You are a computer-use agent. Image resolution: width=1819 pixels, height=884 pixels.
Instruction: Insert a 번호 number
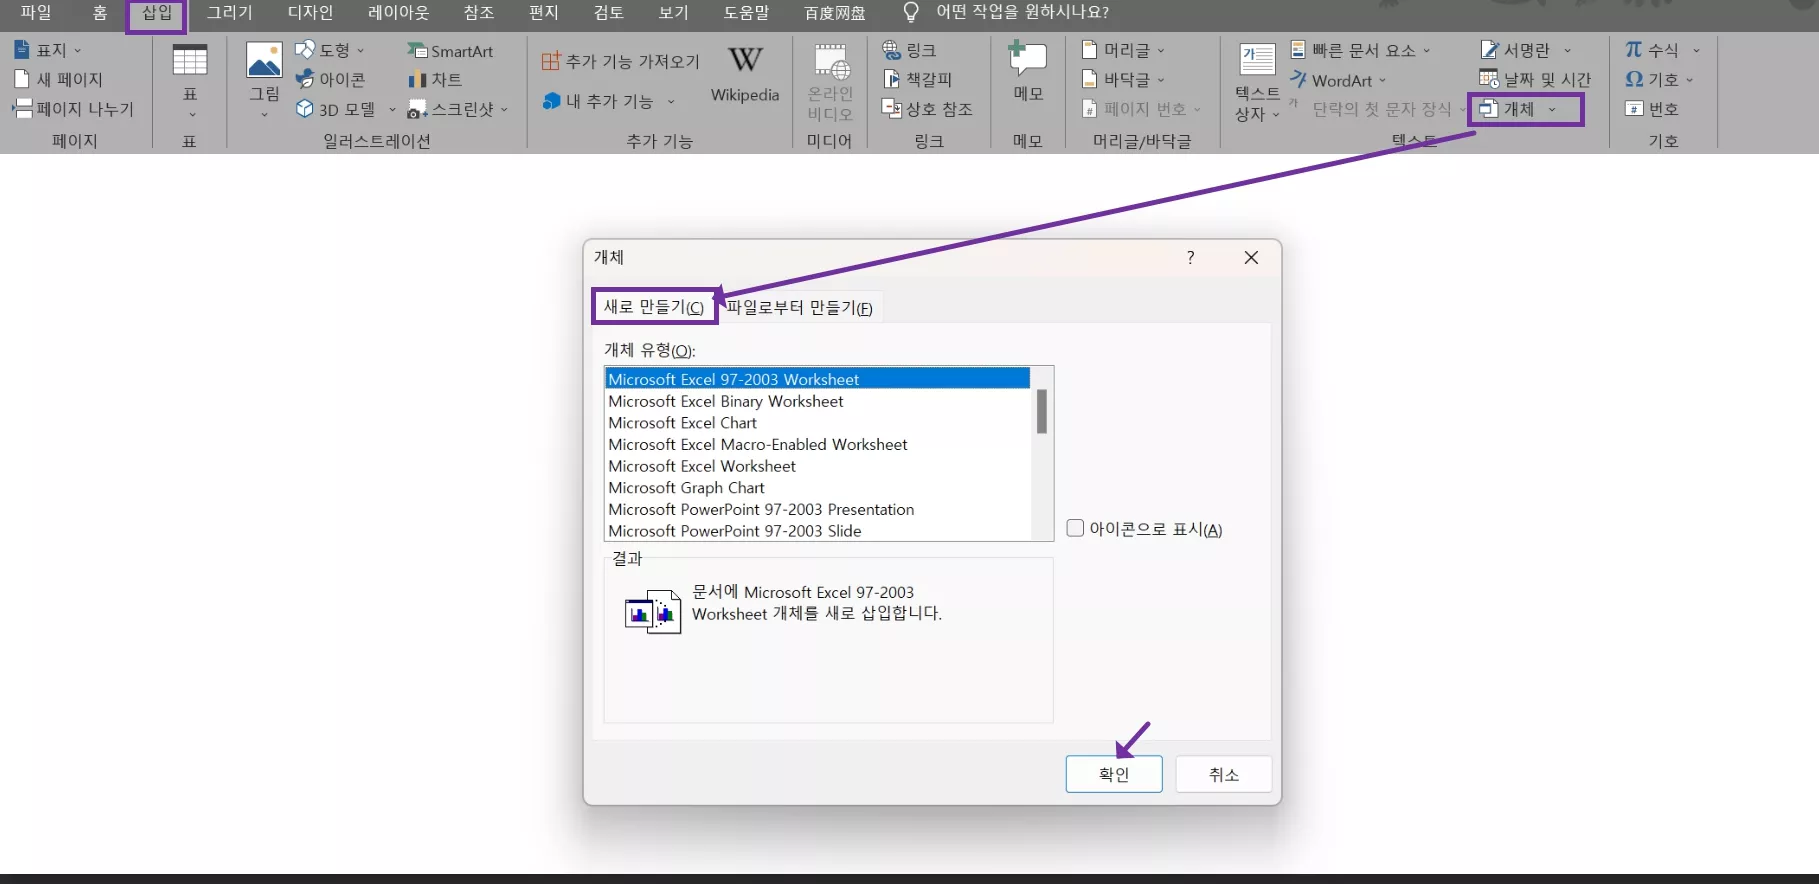point(1652,109)
